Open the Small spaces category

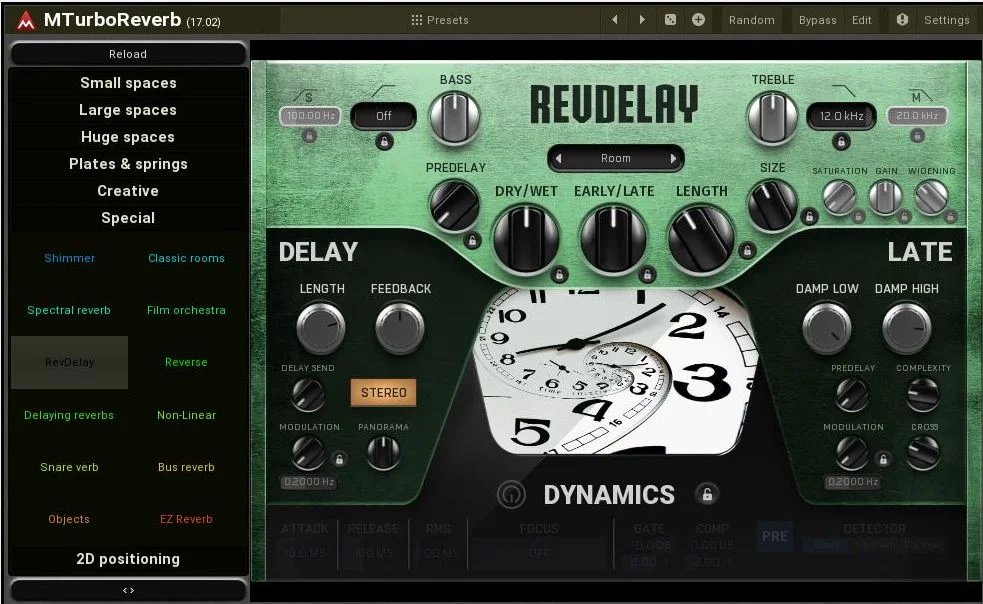[128, 83]
